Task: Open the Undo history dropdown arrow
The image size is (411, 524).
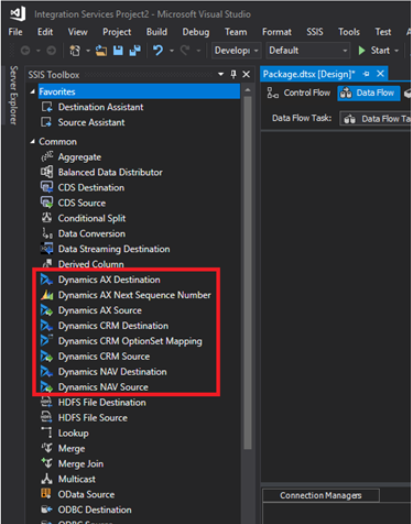Action: coord(172,51)
